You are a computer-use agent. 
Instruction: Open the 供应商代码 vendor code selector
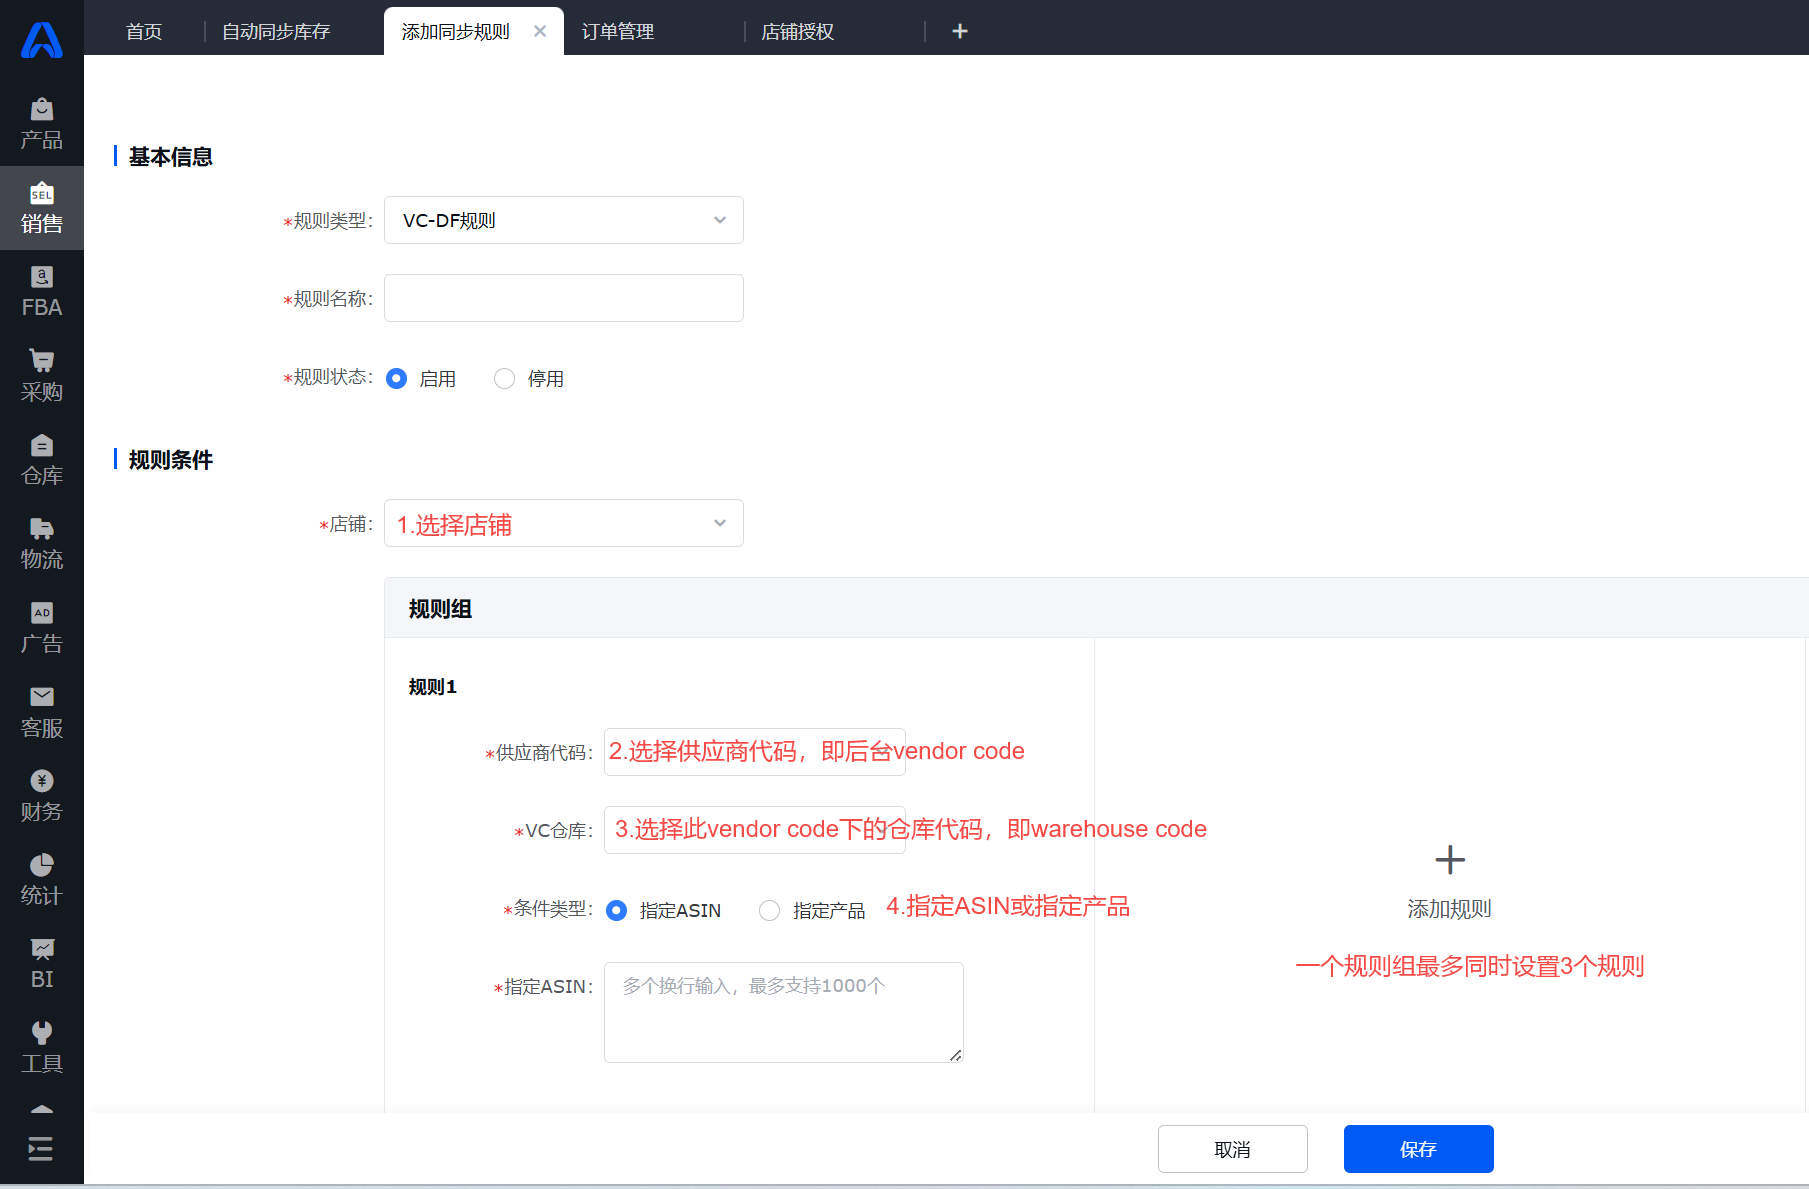[x=754, y=751]
